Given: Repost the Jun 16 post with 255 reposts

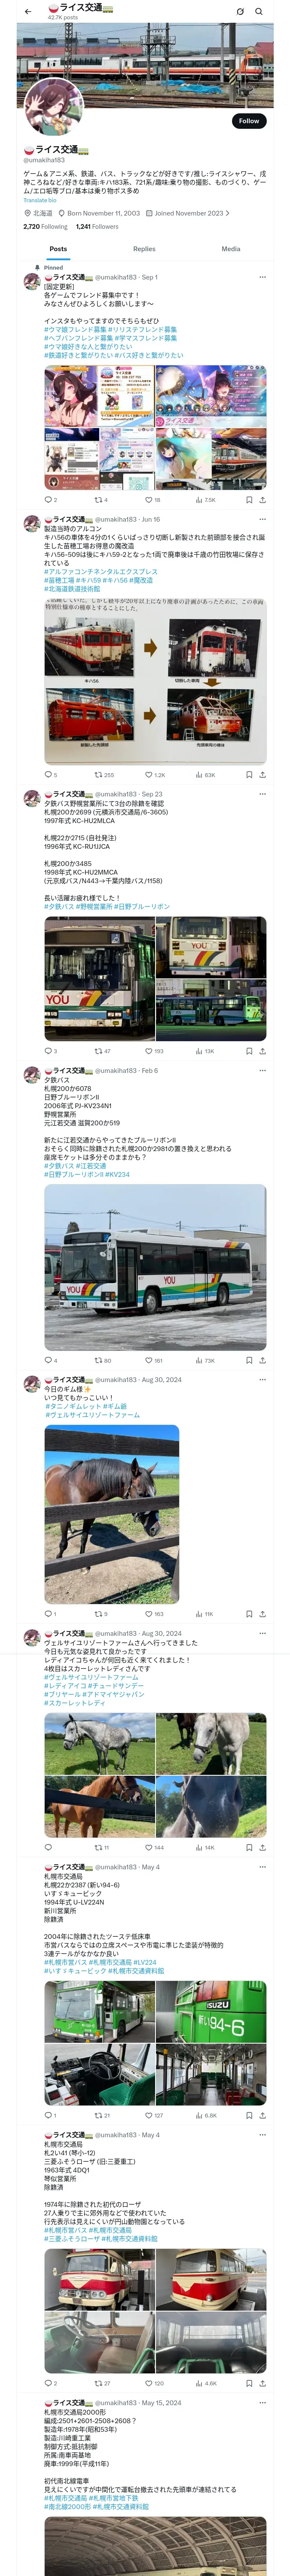Looking at the screenshot, I should pyautogui.click(x=104, y=775).
